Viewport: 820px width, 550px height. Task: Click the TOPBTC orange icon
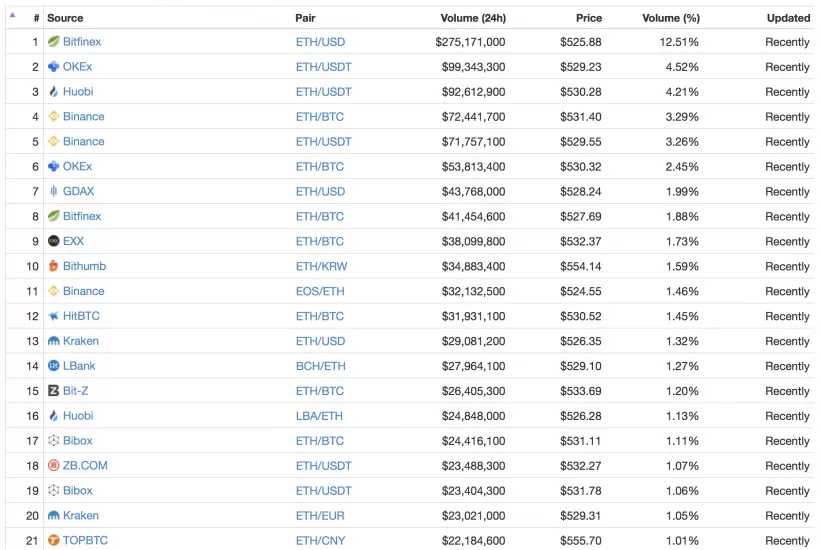coord(54,541)
